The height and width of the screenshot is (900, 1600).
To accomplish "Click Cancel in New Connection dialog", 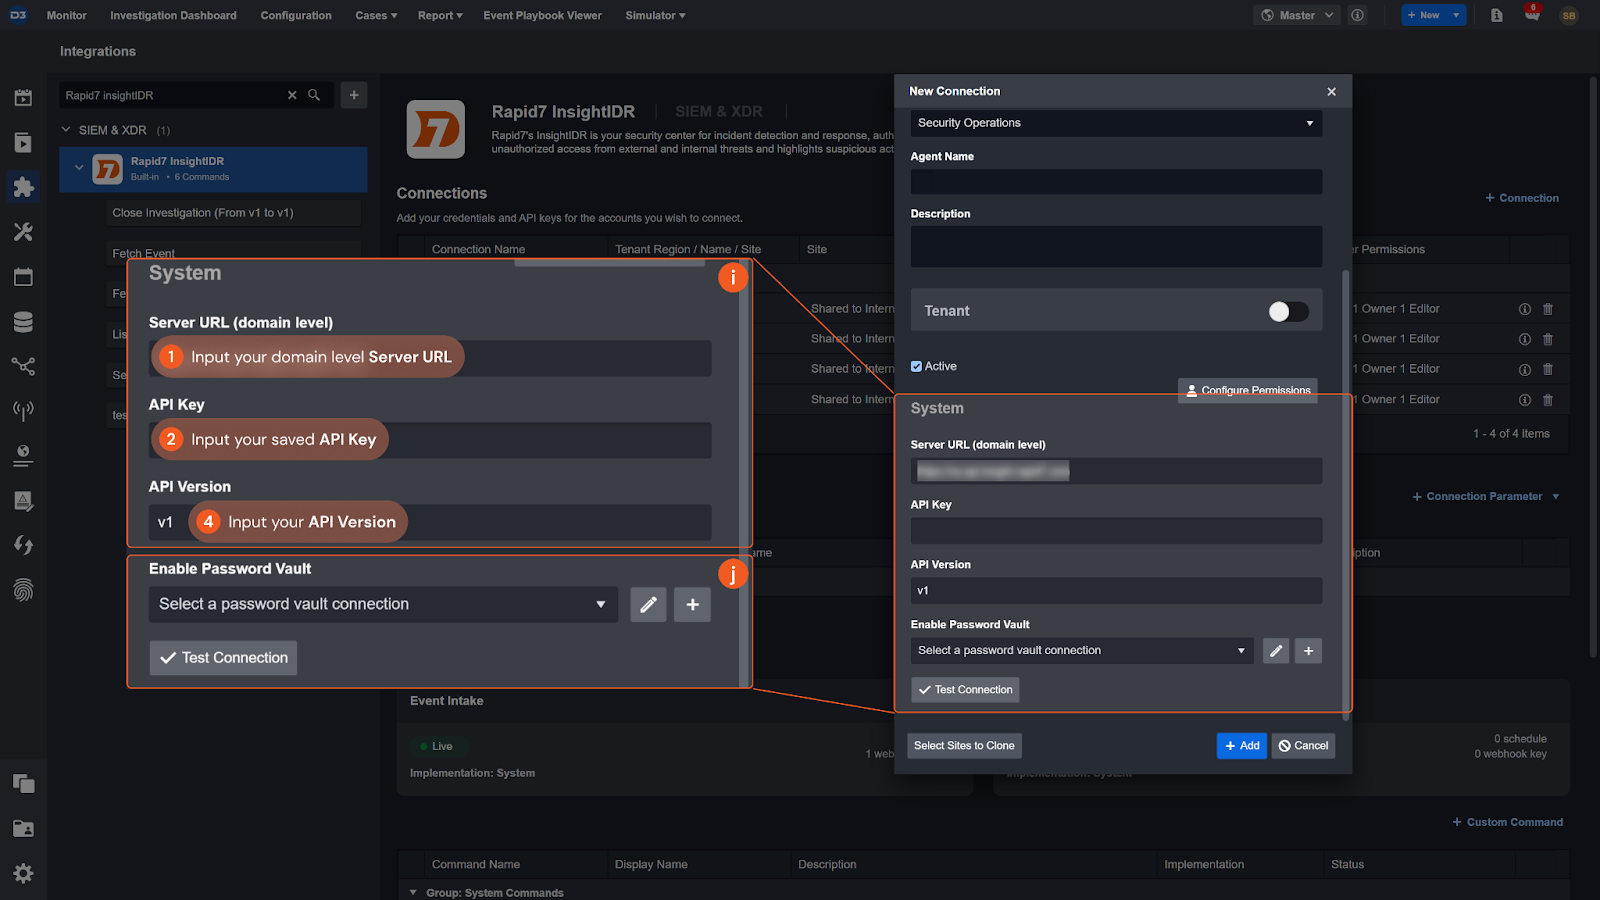I will pos(1303,746).
